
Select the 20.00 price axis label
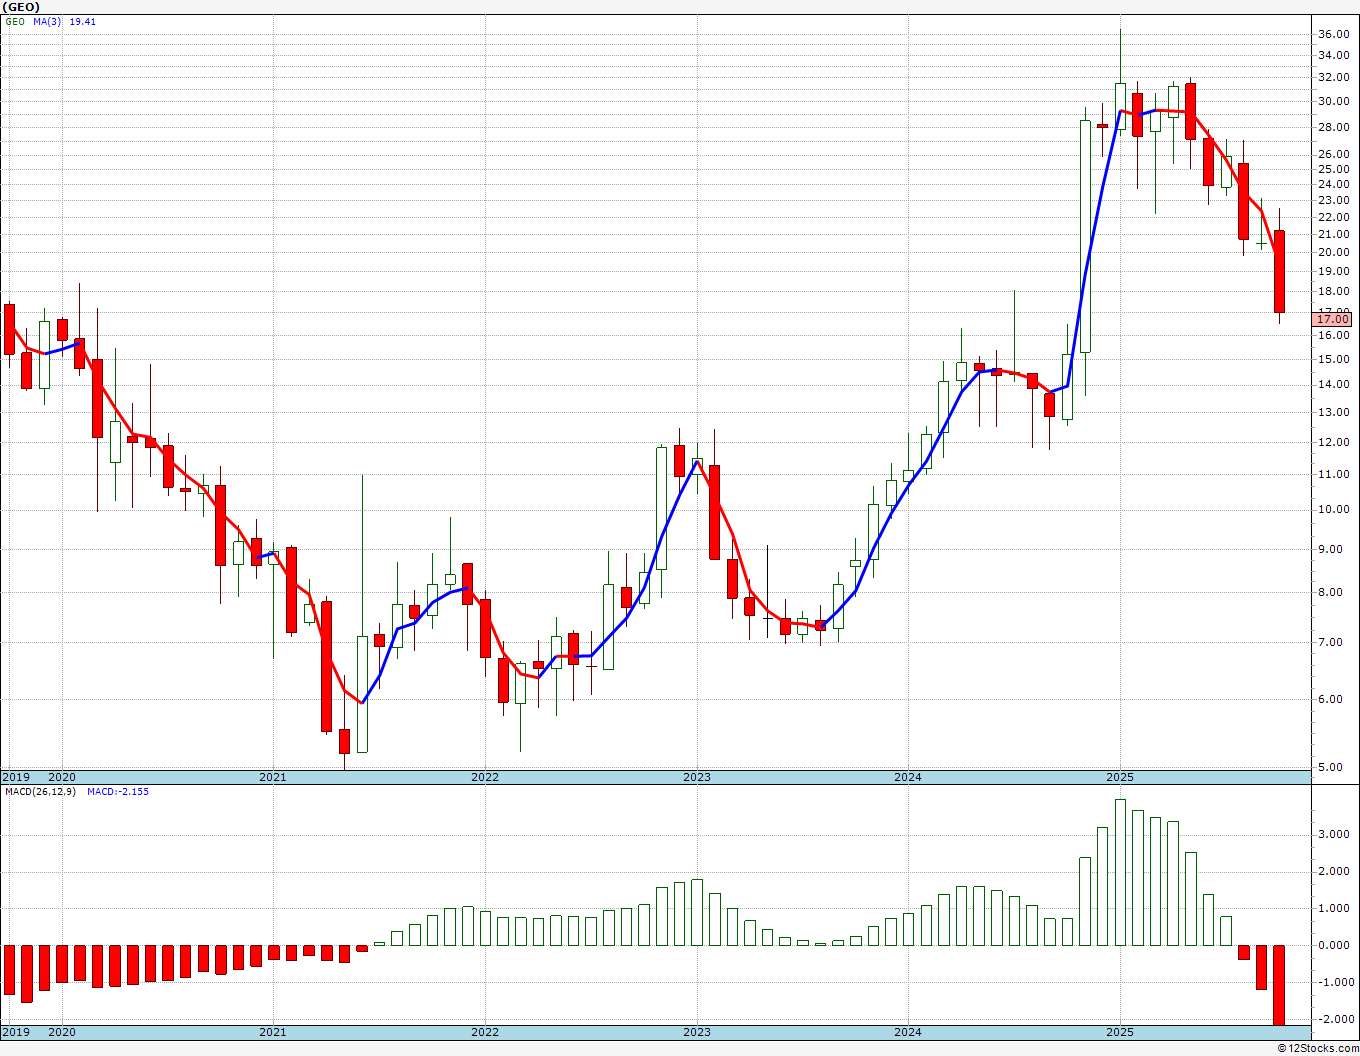coord(1333,252)
